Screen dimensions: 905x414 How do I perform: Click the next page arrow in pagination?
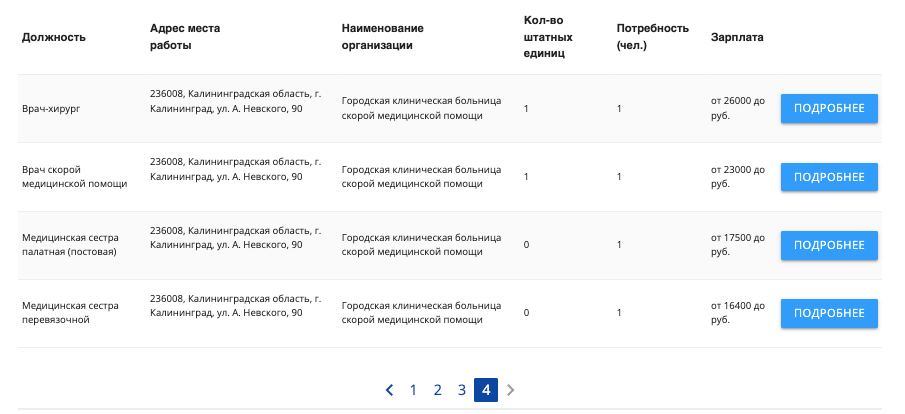pos(511,390)
